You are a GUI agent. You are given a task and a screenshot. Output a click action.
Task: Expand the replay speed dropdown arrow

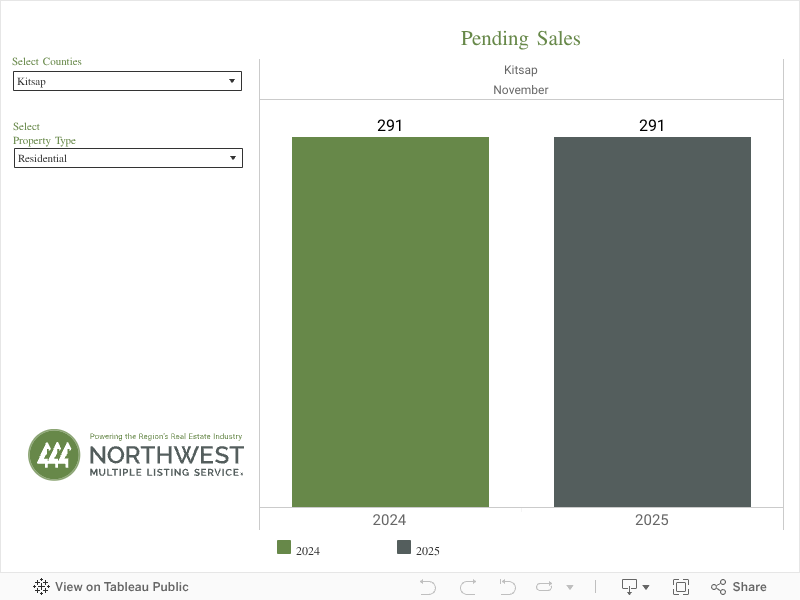click(570, 587)
